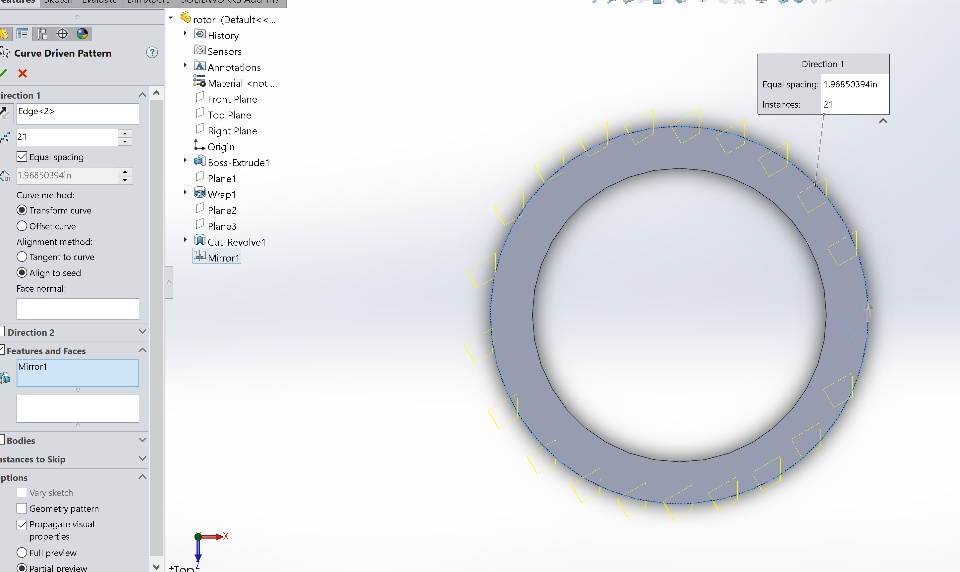Increase the instance count stepper up arrow

(x=125, y=133)
